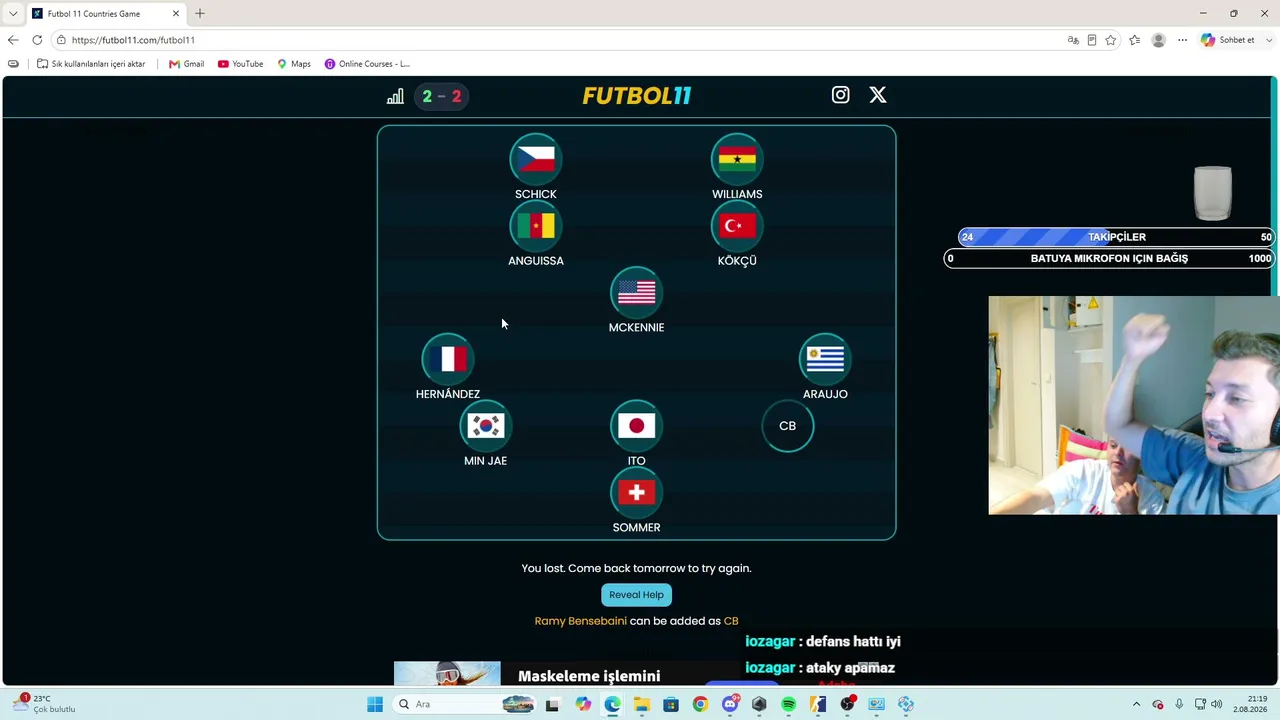The width and height of the screenshot is (1280, 720).
Task: Open the volume control in tray
Action: click(1216, 705)
